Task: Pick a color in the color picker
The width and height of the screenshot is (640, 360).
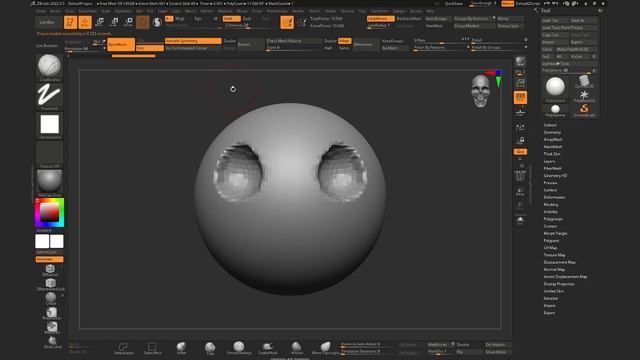Action: click(x=49, y=213)
